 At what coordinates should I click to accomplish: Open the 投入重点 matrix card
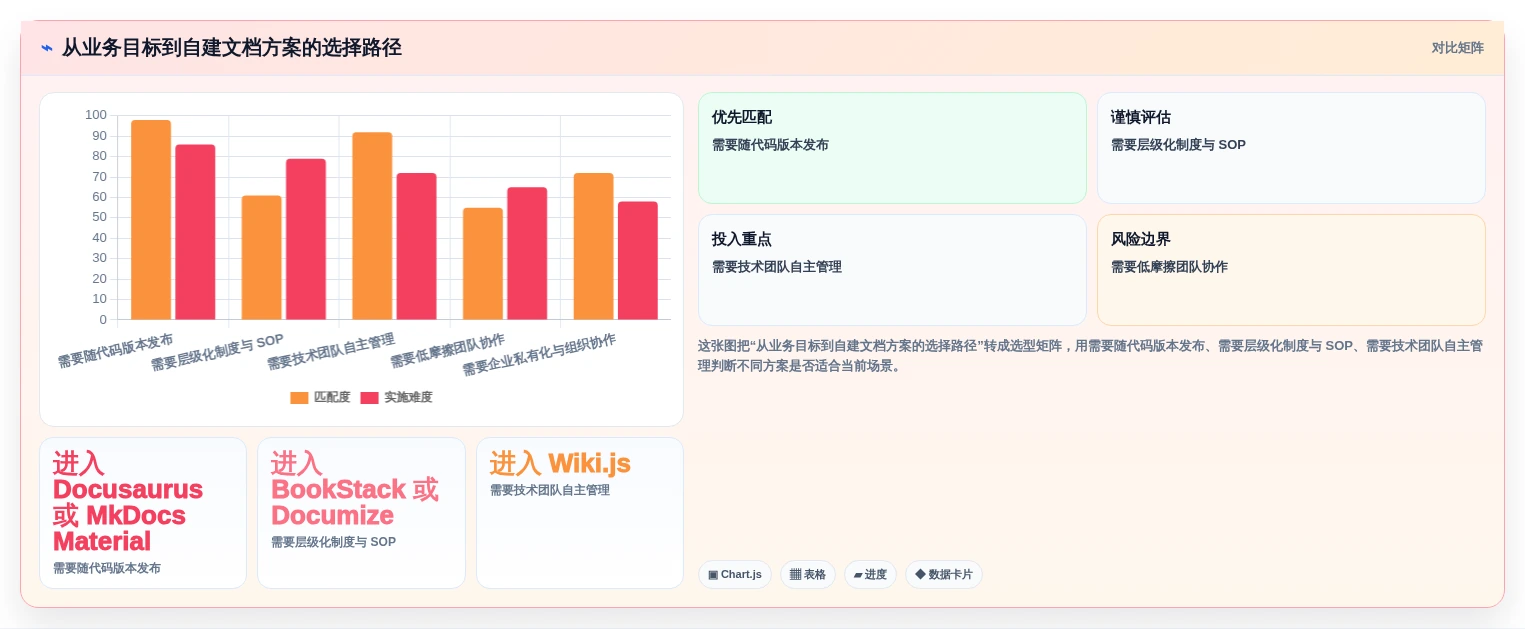pyautogui.click(x=892, y=270)
